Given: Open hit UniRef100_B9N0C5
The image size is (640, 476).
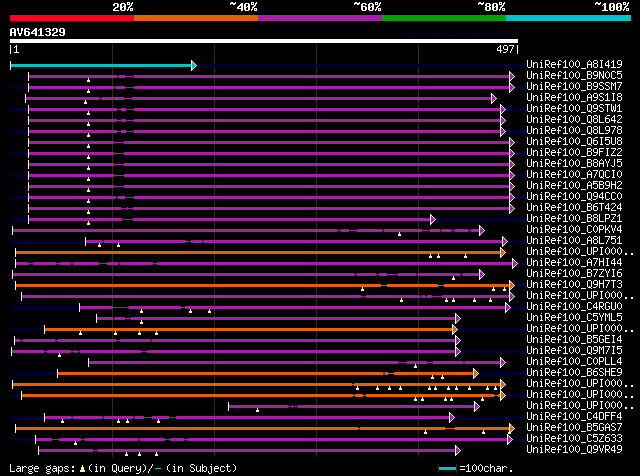Looking at the screenshot, I should (574, 75).
